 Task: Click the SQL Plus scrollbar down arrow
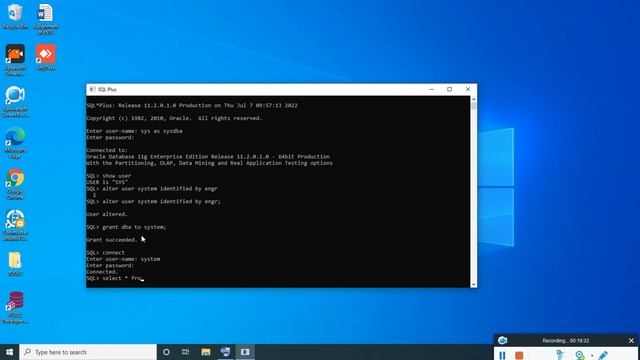[473, 284]
